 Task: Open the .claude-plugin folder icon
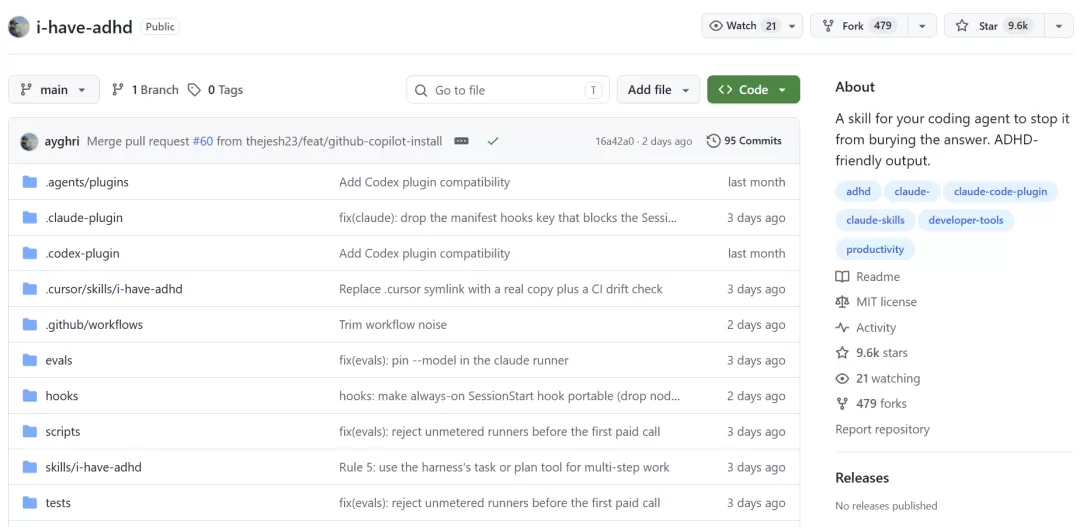(30, 218)
